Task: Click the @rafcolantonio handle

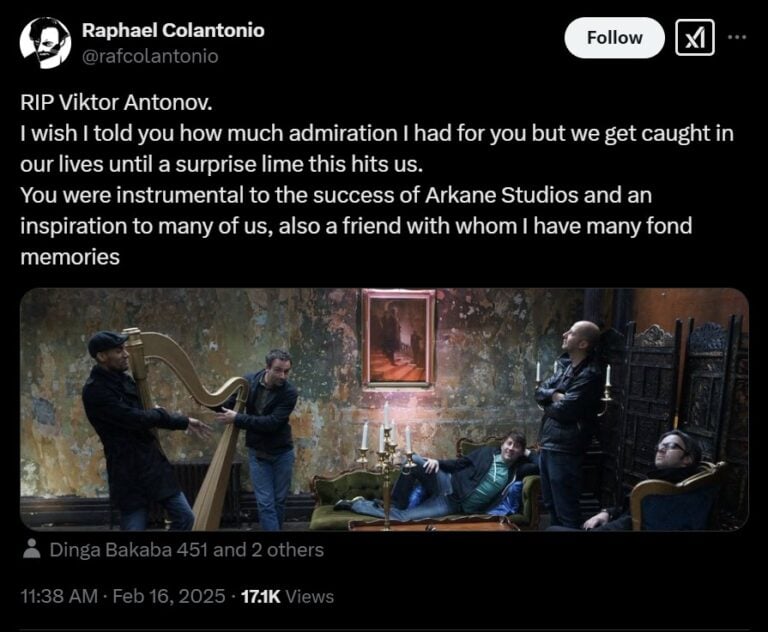Action: (150, 56)
